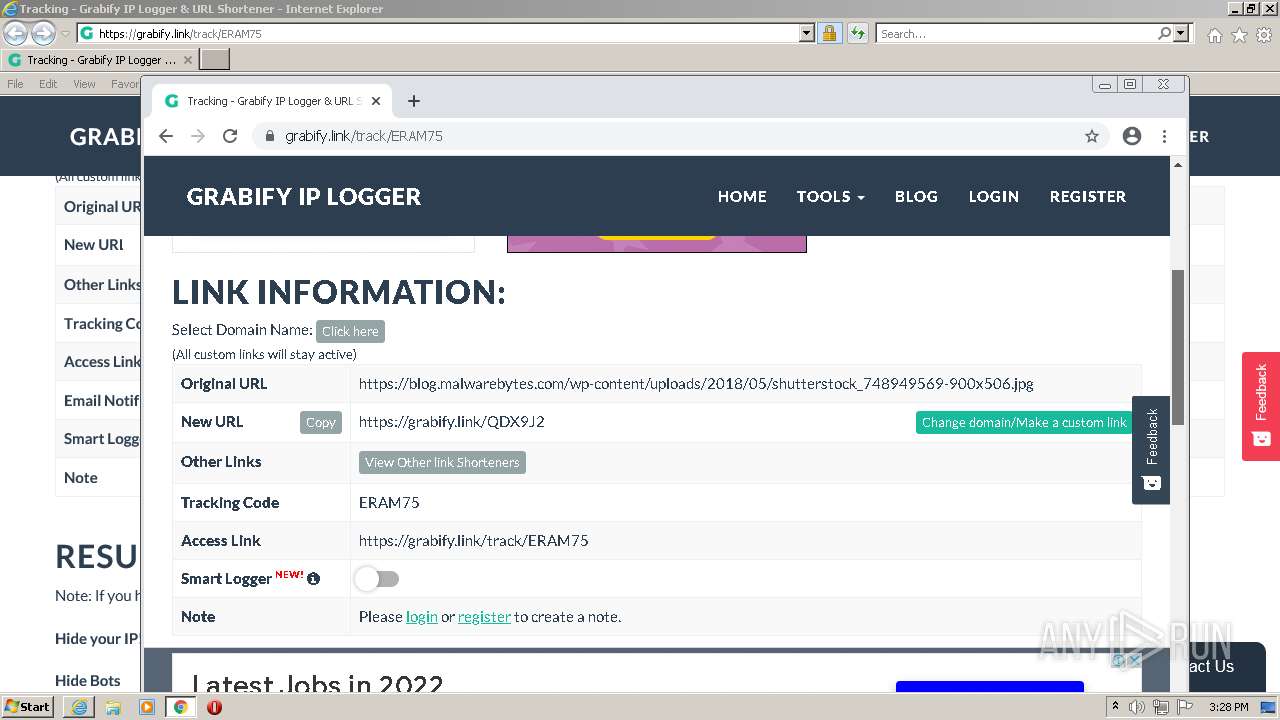Click IE search magnifier icon
The height and width of the screenshot is (720, 1280).
(1164, 34)
